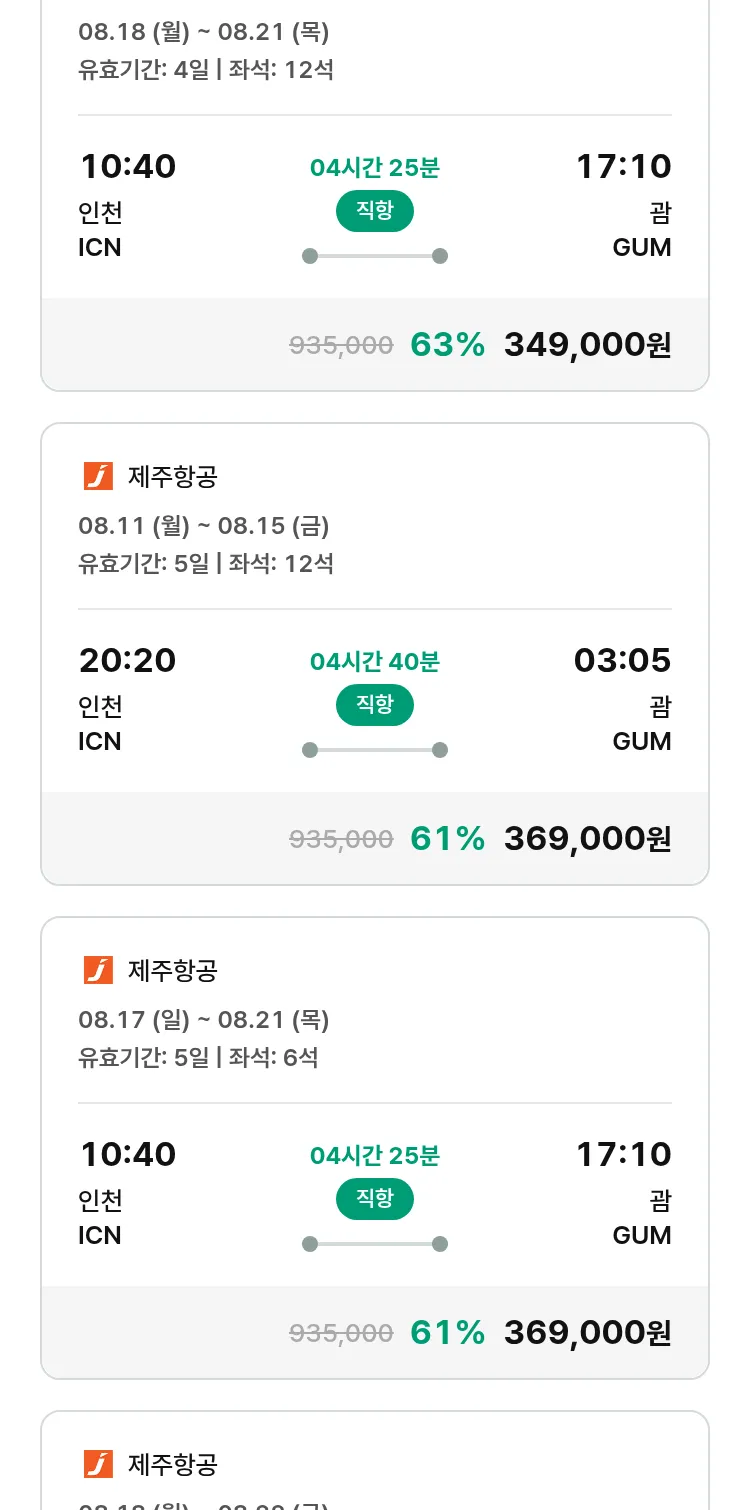Click the 20:20 departure time
The image size is (750, 1510).
pyautogui.click(x=127, y=660)
